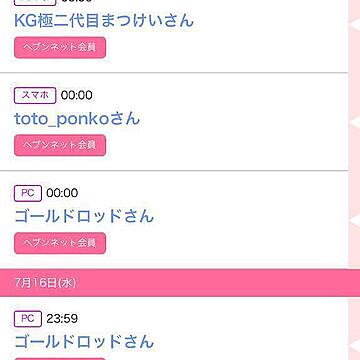
Task: Click divider line between KG極二代目まつけい and toto_ponko entries
Action: point(174,72)
